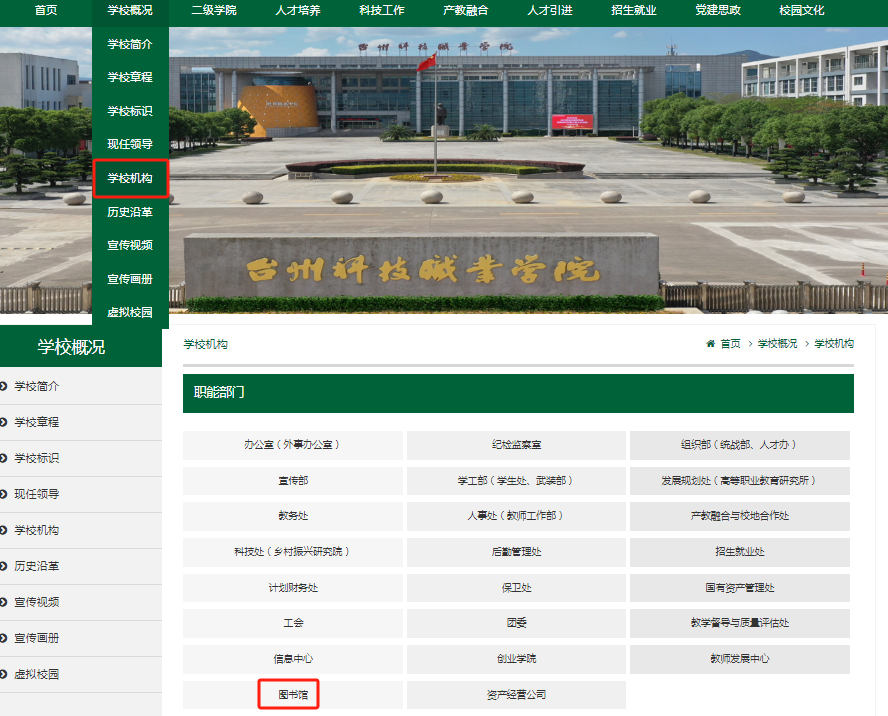
Task: Go to 学校简介 in the left sidebar
Action: [x=37, y=386]
